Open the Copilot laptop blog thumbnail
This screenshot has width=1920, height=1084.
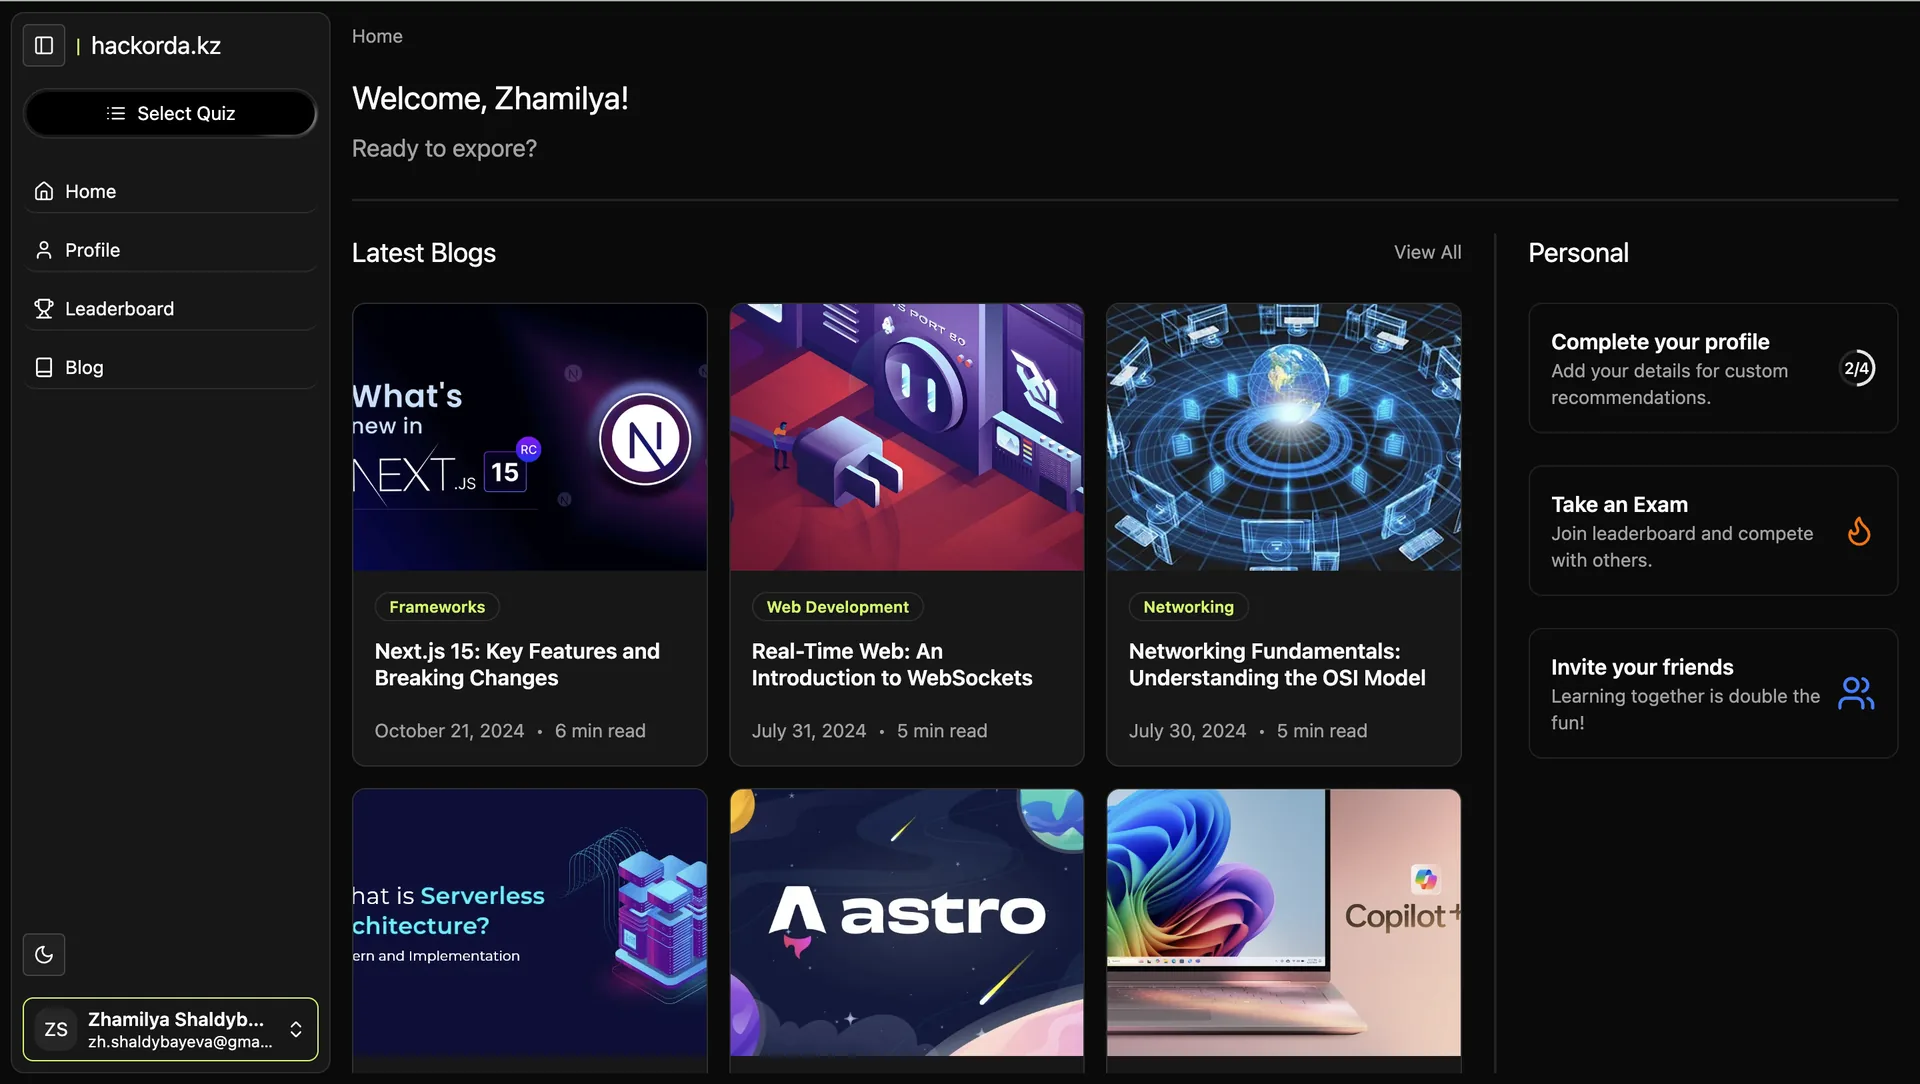tap(1284, 922)
